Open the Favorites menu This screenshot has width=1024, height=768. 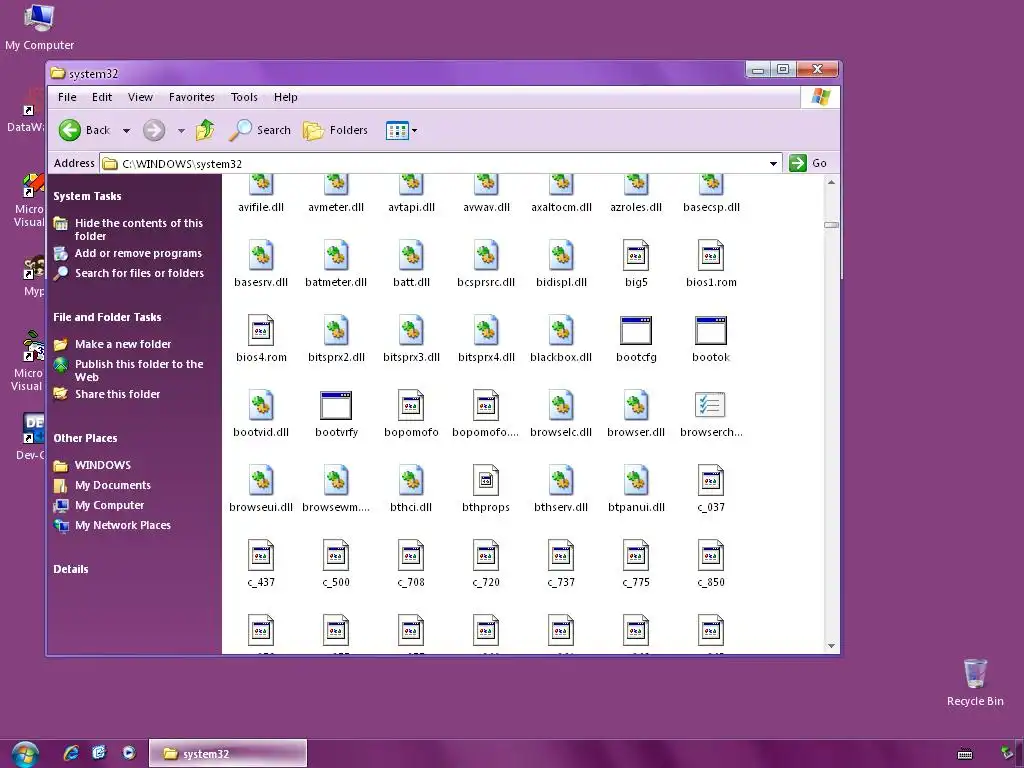pyautogui.click(x=191, y=97)
